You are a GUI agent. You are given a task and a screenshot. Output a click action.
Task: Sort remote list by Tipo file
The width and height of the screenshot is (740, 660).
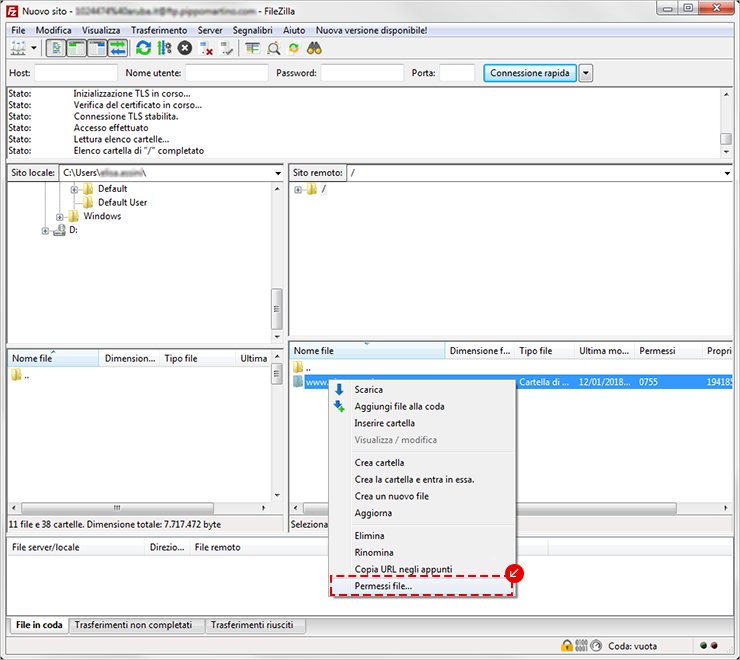click(545, 351)
